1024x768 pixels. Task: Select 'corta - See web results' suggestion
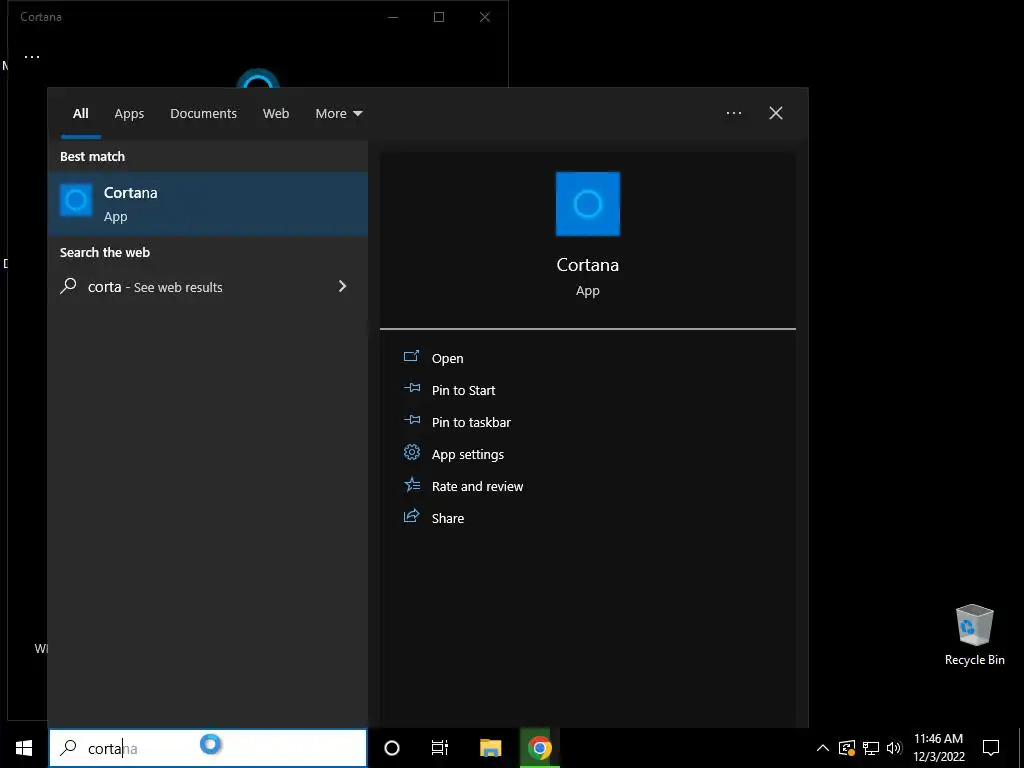[208, 287]
